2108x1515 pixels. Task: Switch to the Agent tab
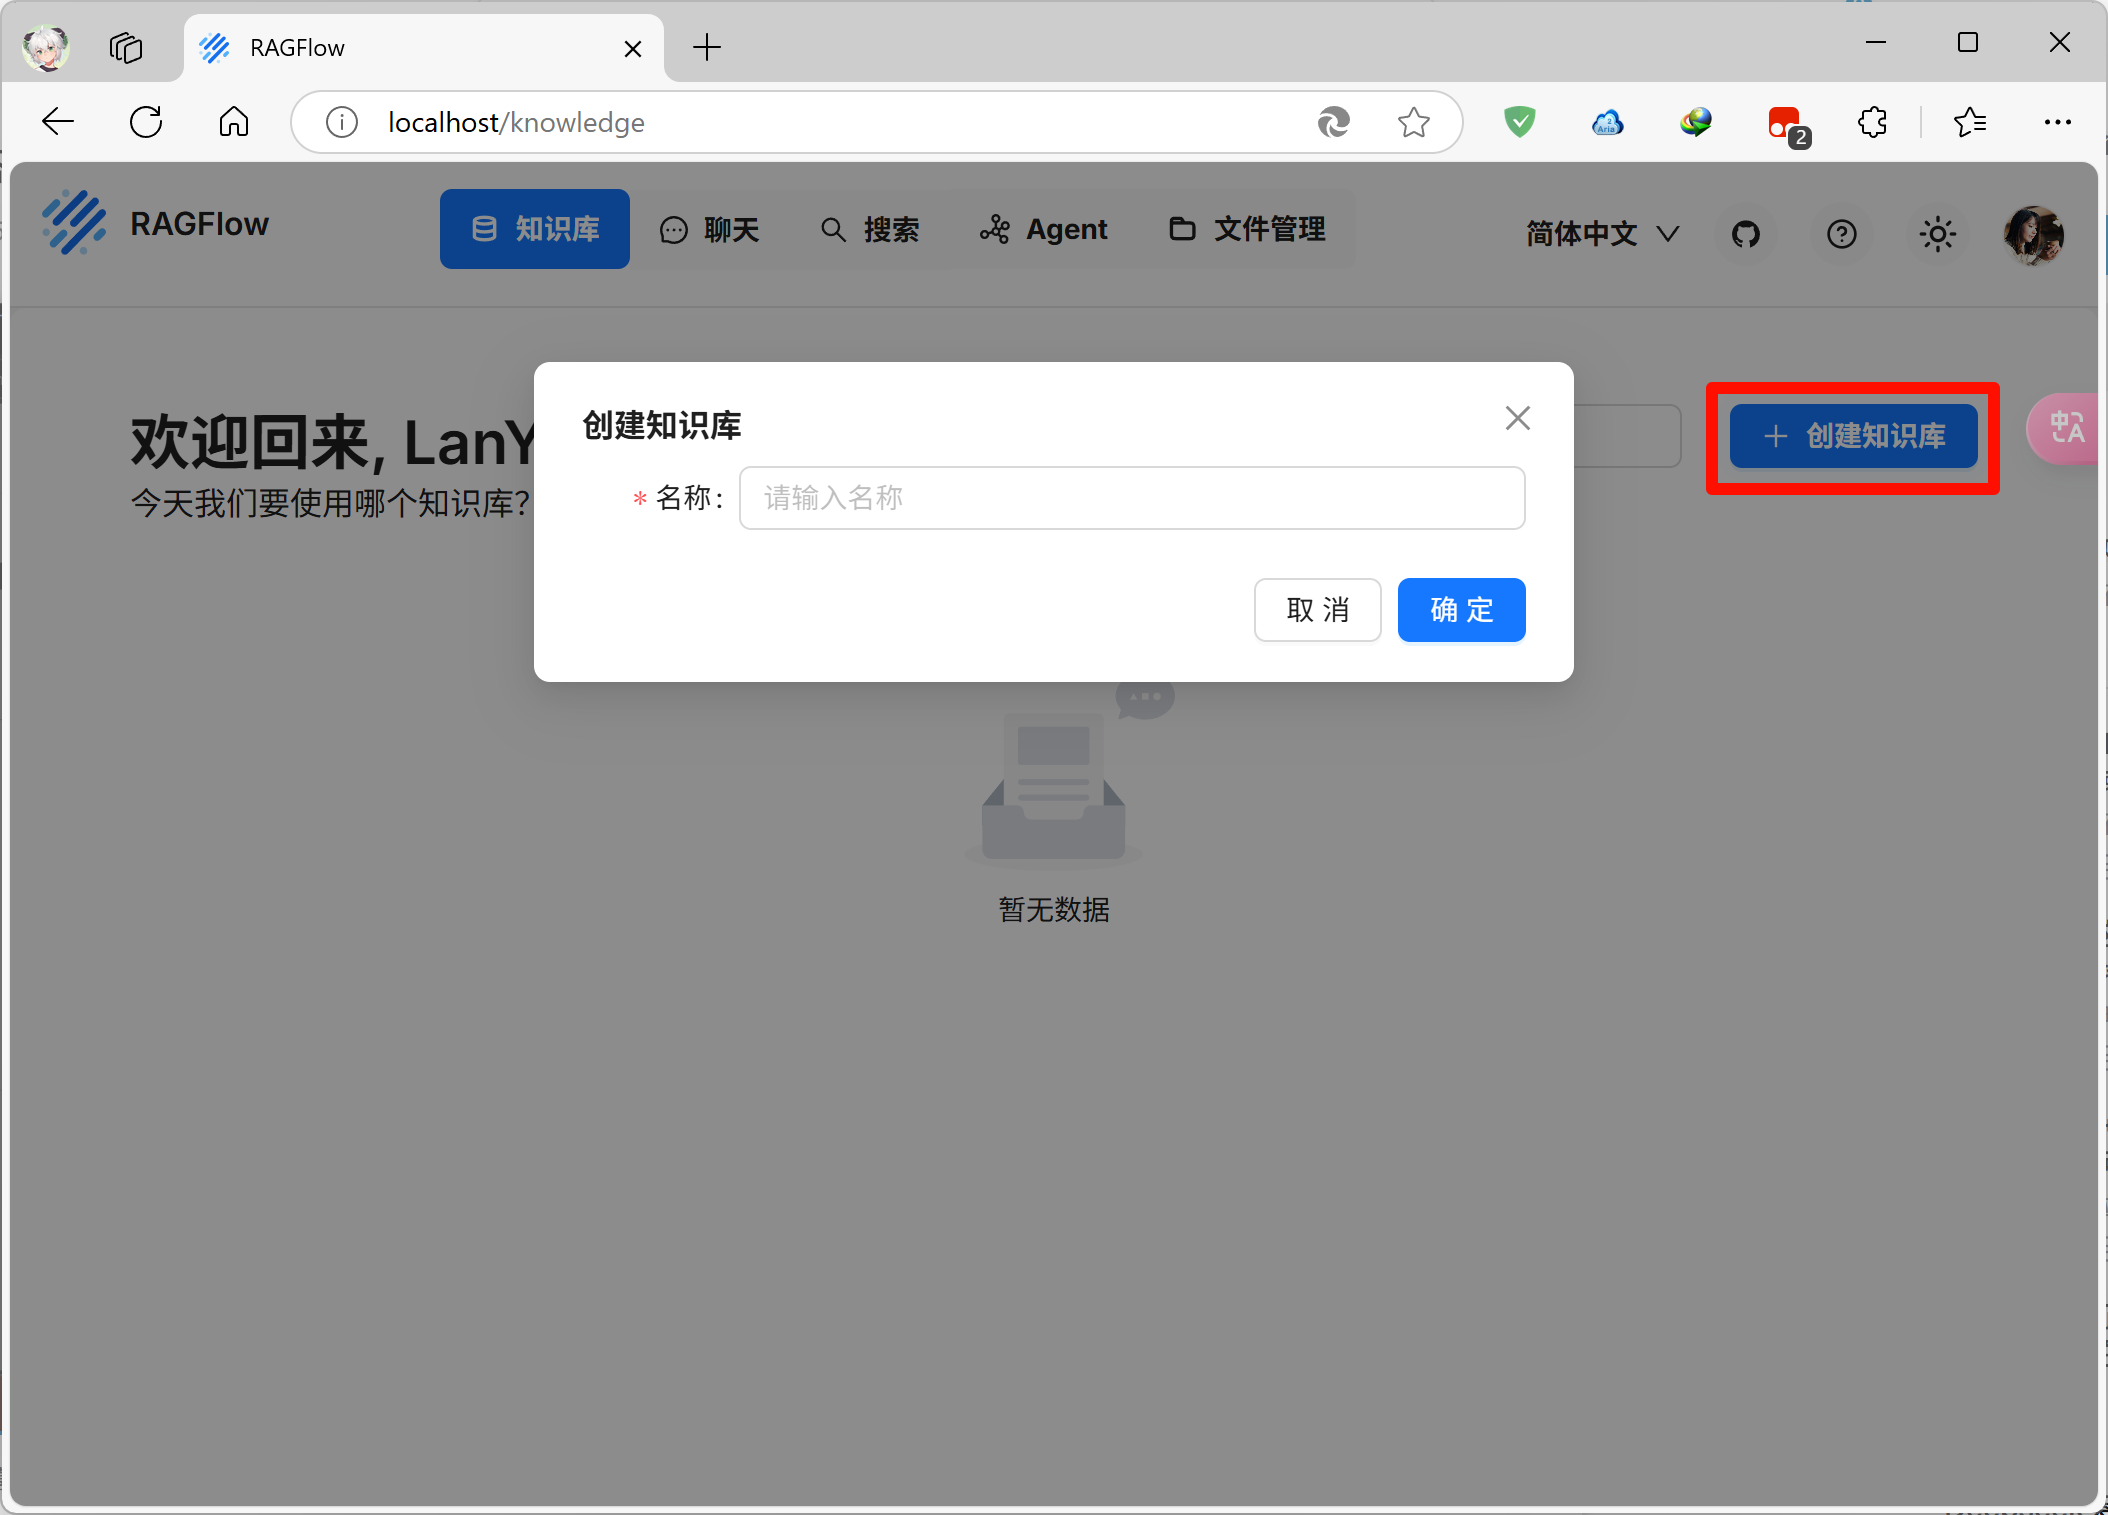(1044, 229)
